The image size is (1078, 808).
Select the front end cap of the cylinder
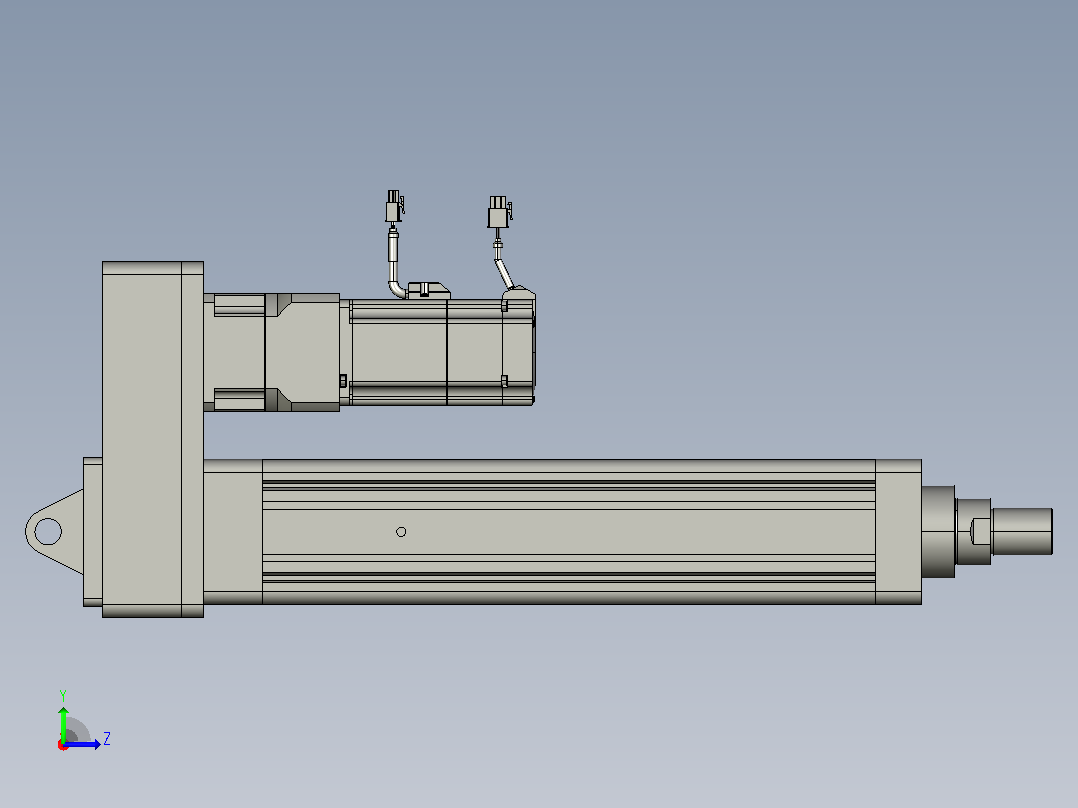[x=899, y=532]
